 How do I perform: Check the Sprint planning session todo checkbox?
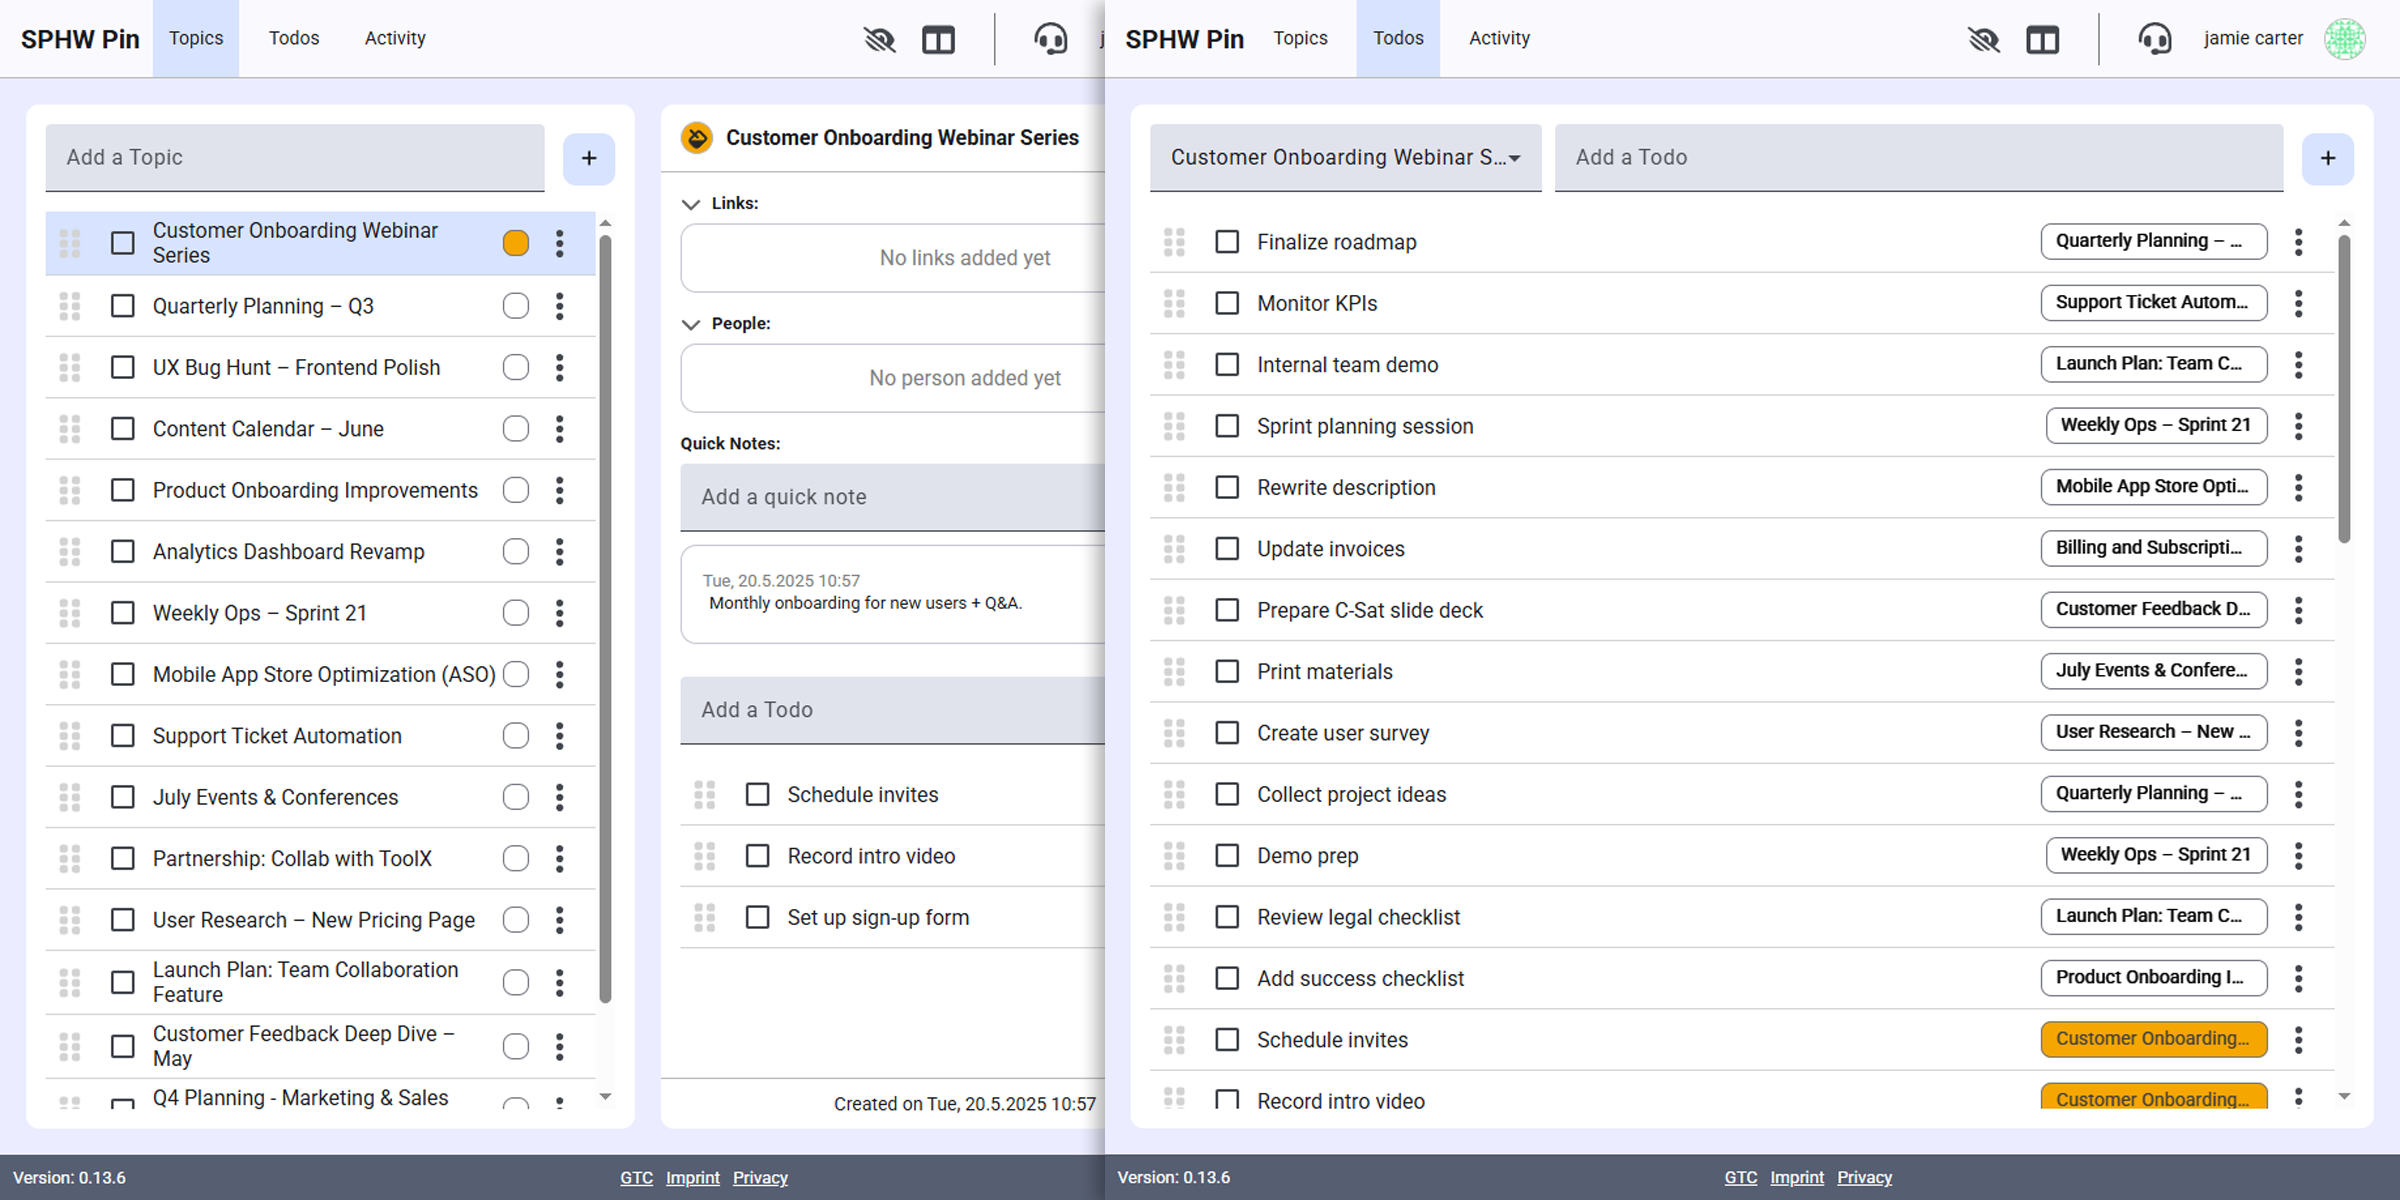(1227, 426)
